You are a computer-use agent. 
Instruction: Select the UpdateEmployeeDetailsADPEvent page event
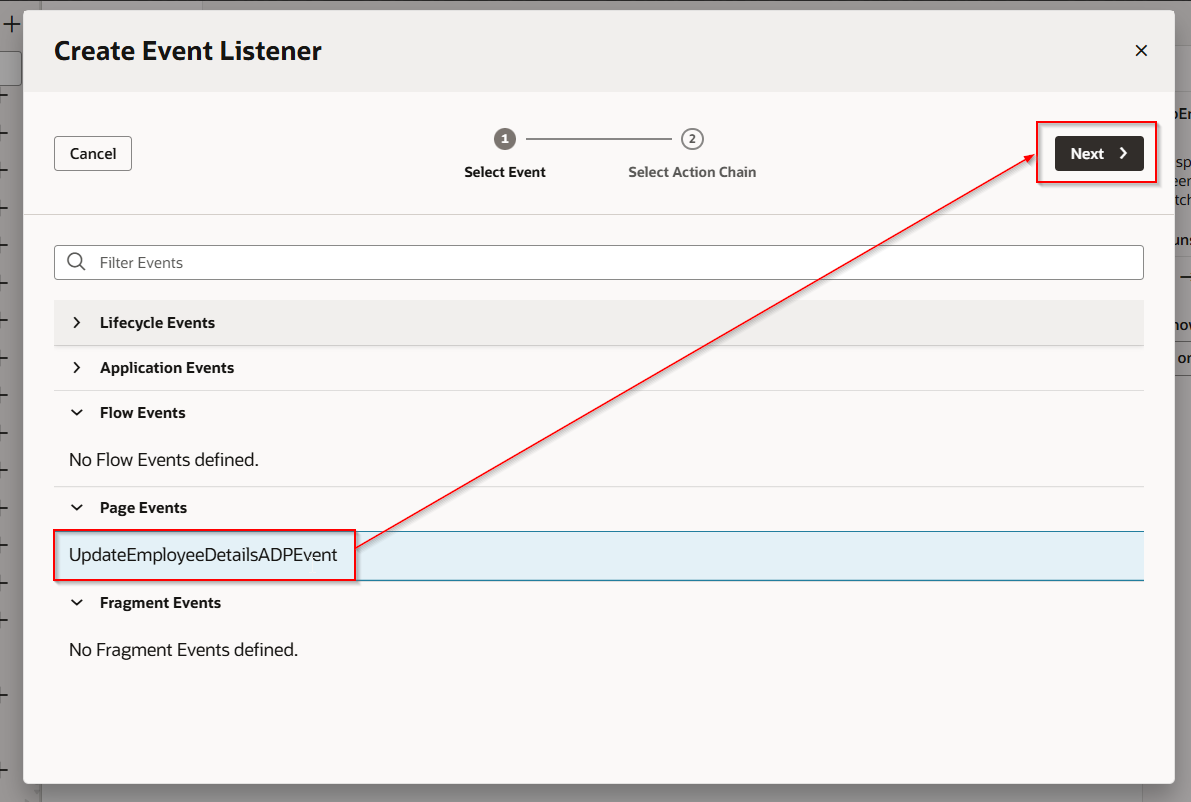coord(203,555)
